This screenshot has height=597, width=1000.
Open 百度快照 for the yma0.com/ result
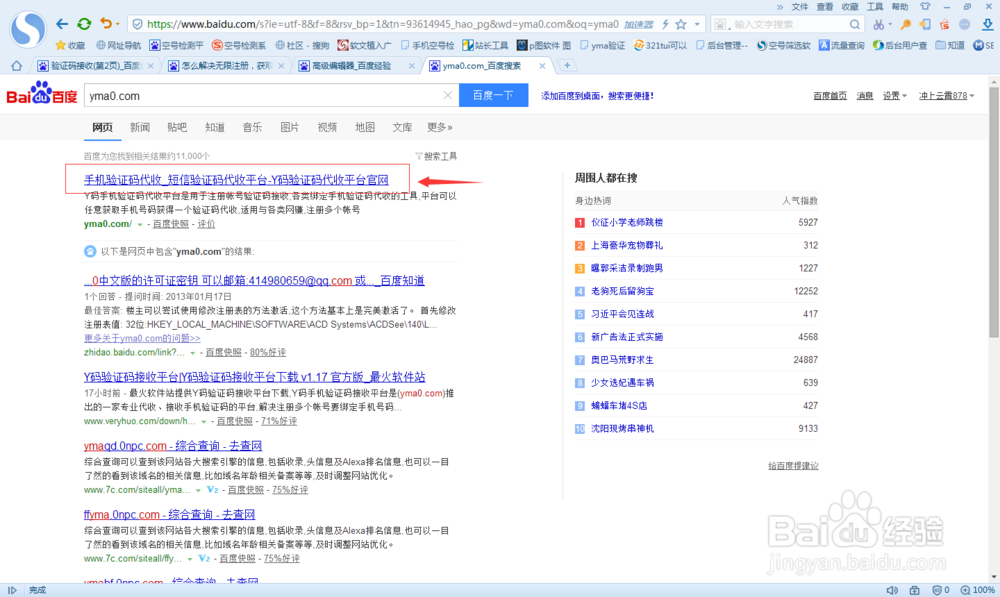point(170,224)
